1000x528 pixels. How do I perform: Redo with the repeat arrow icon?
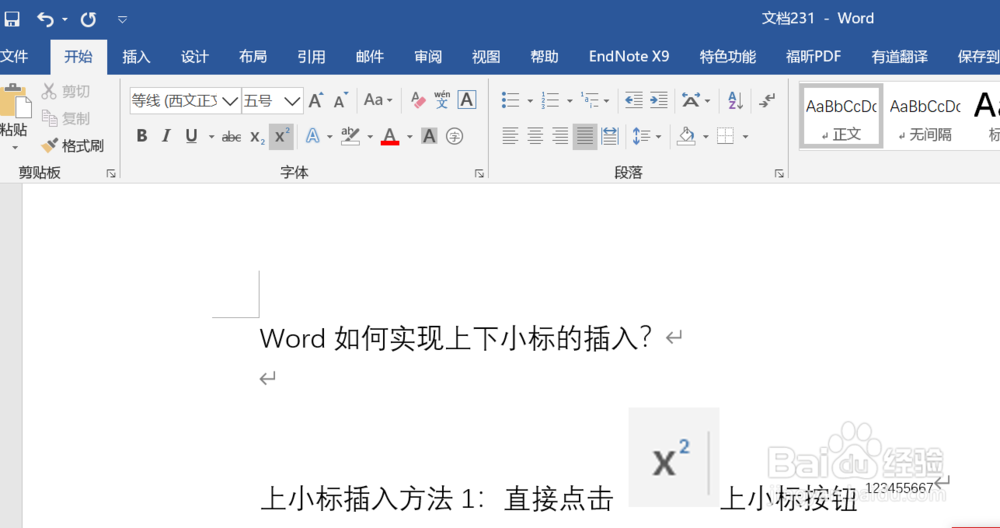click(x=88, y=19)
